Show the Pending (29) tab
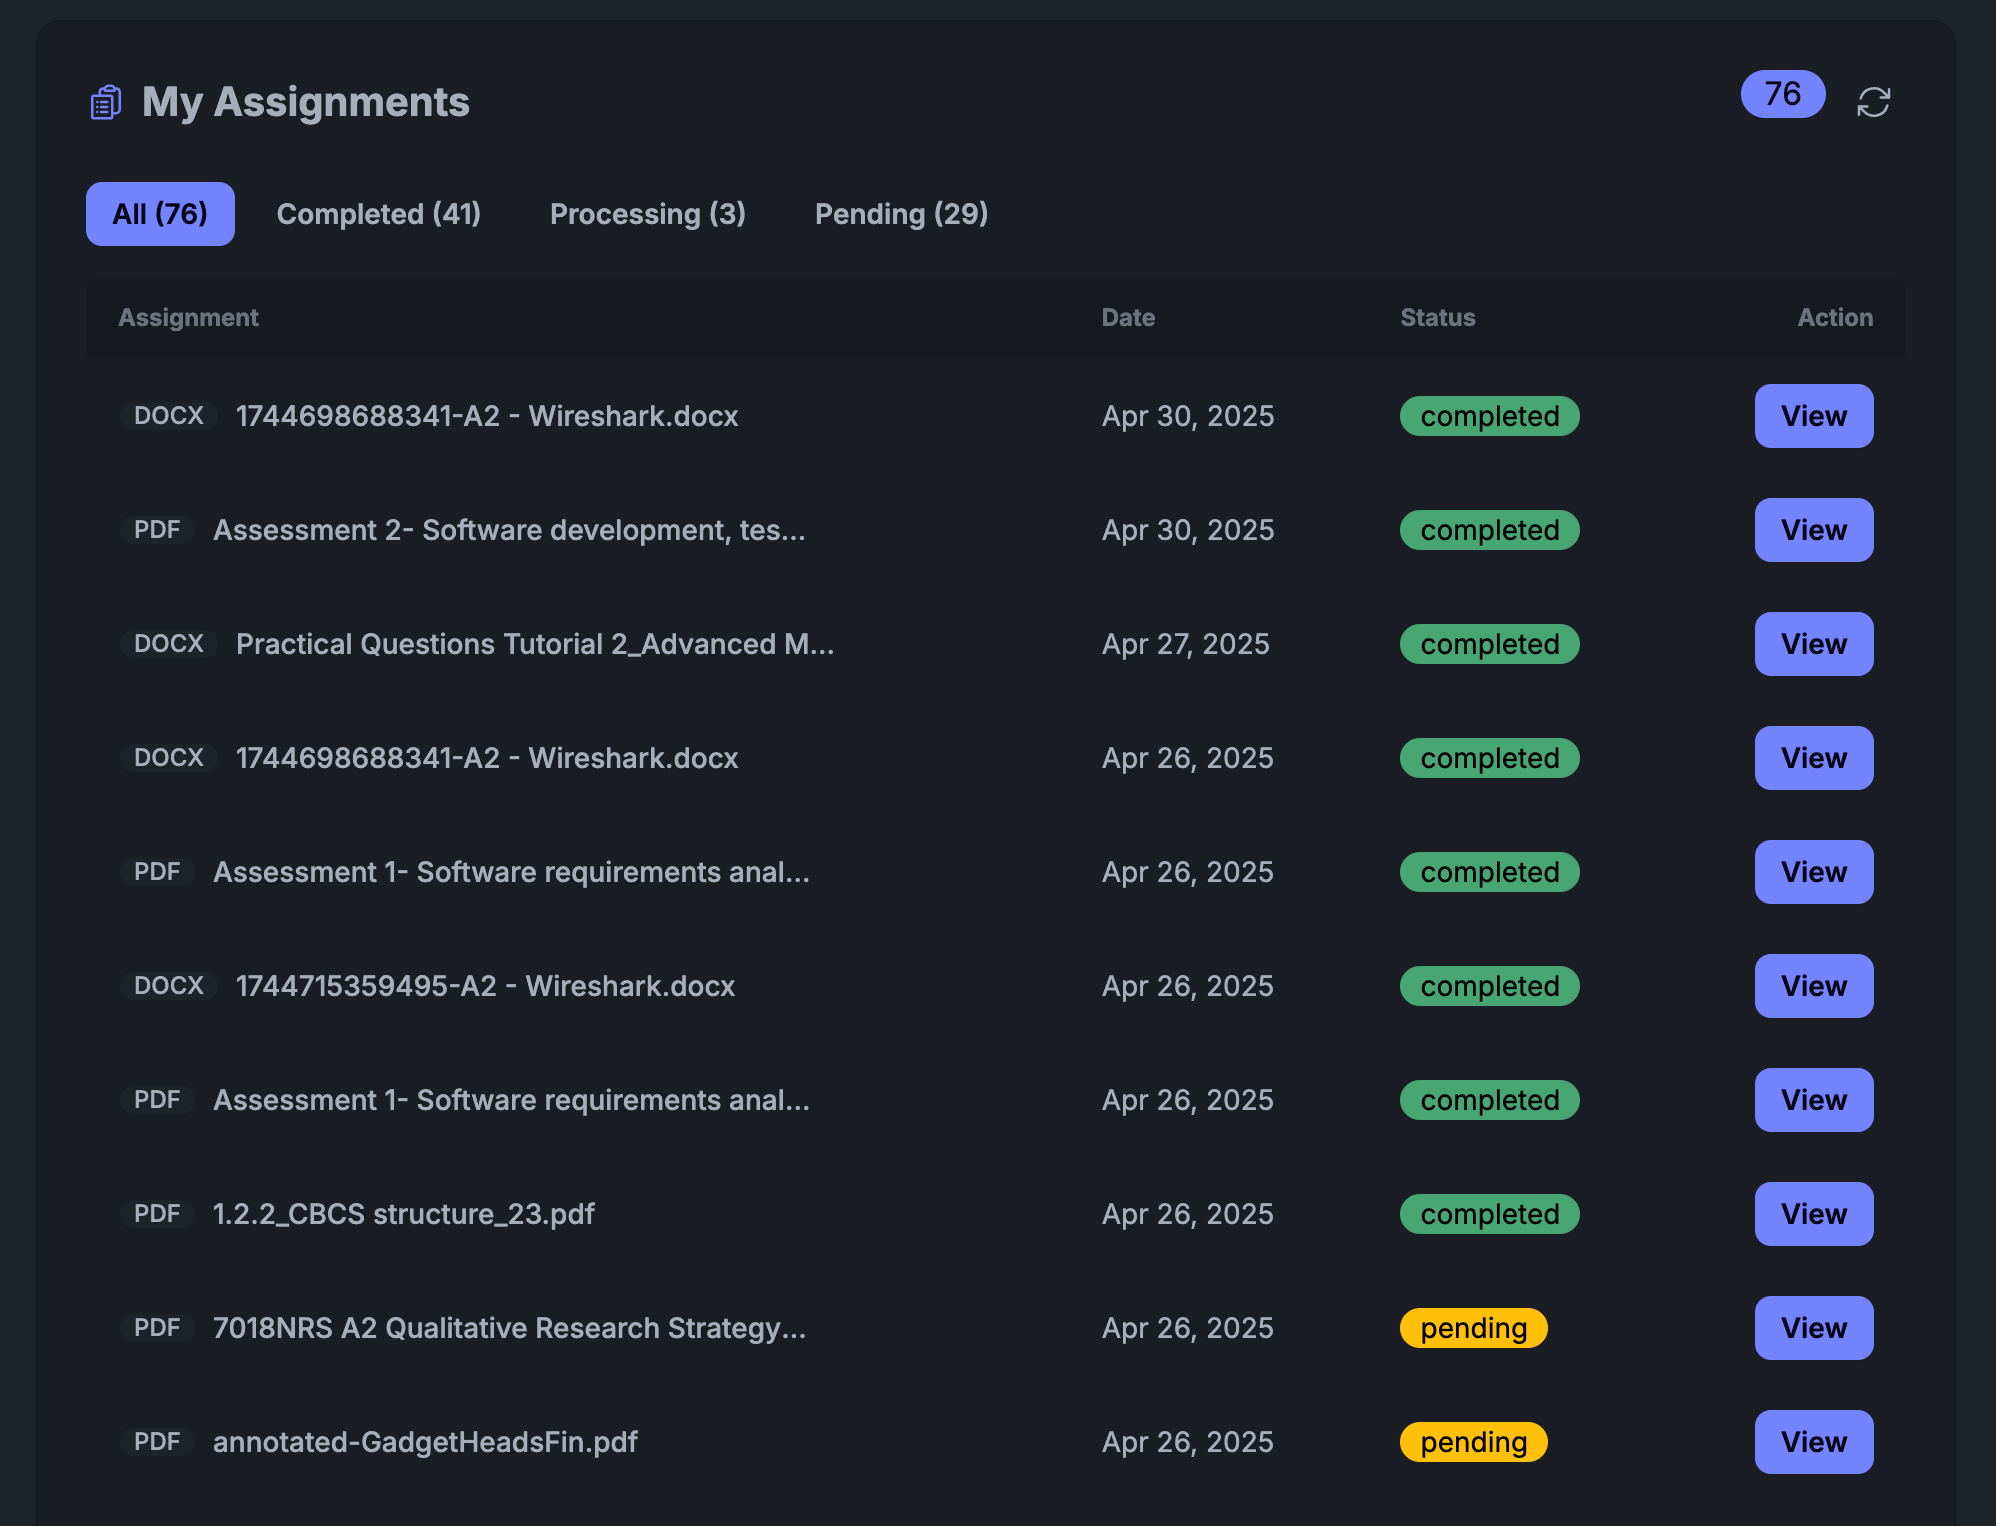The width and height of the screenshot is (1996, 1526). pos(901,214)
